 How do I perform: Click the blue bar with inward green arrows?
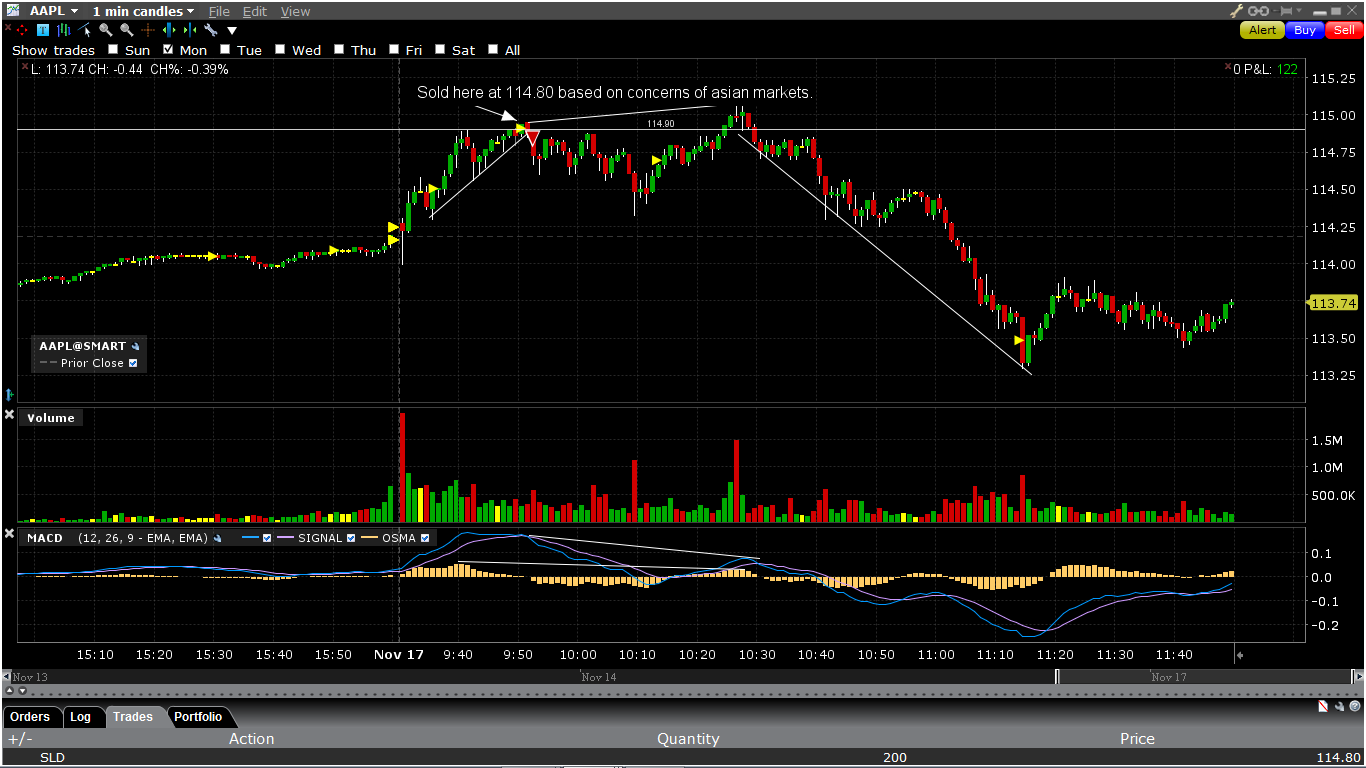190,30
